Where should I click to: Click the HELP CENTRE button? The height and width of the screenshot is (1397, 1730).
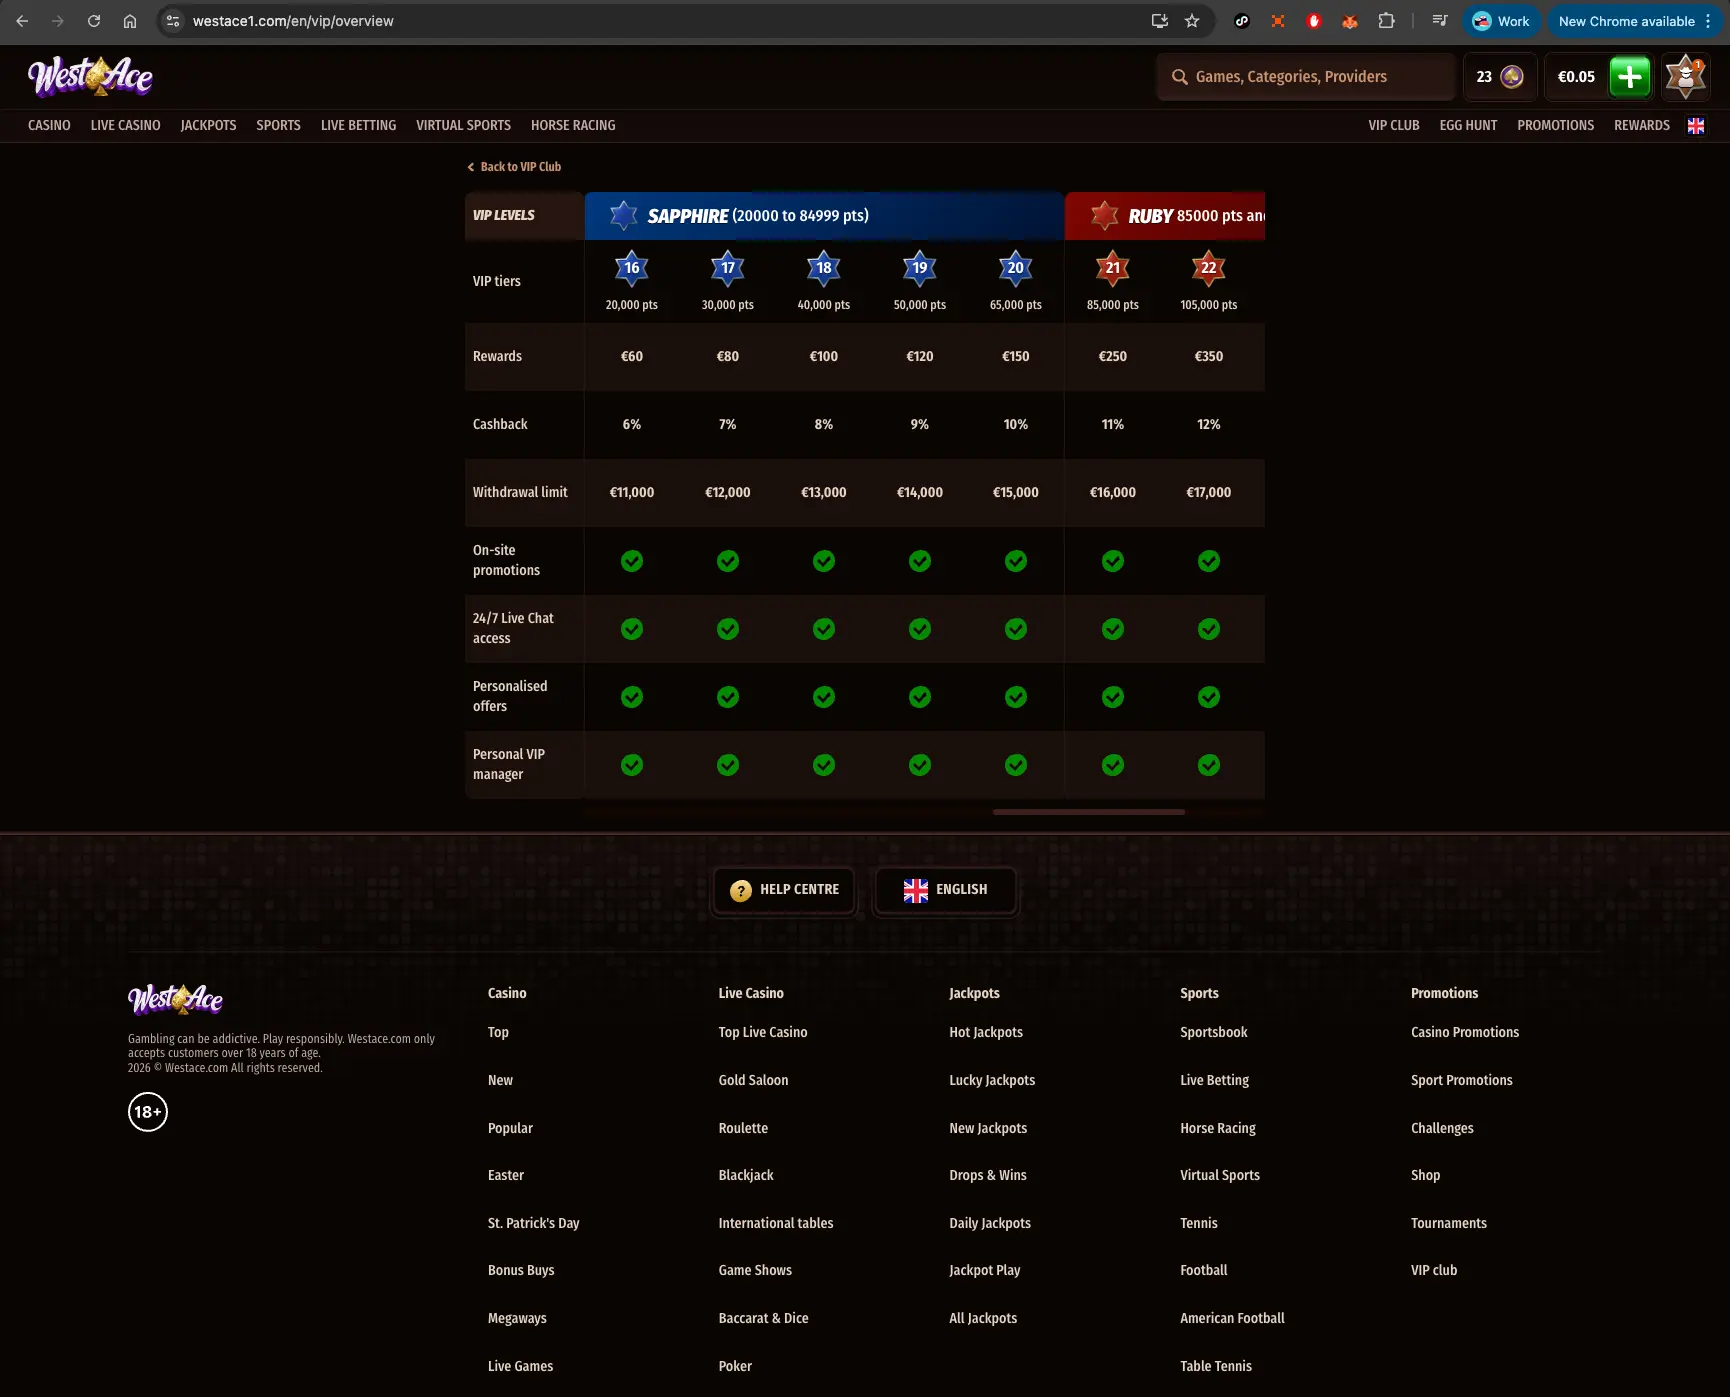coord(785,890)
